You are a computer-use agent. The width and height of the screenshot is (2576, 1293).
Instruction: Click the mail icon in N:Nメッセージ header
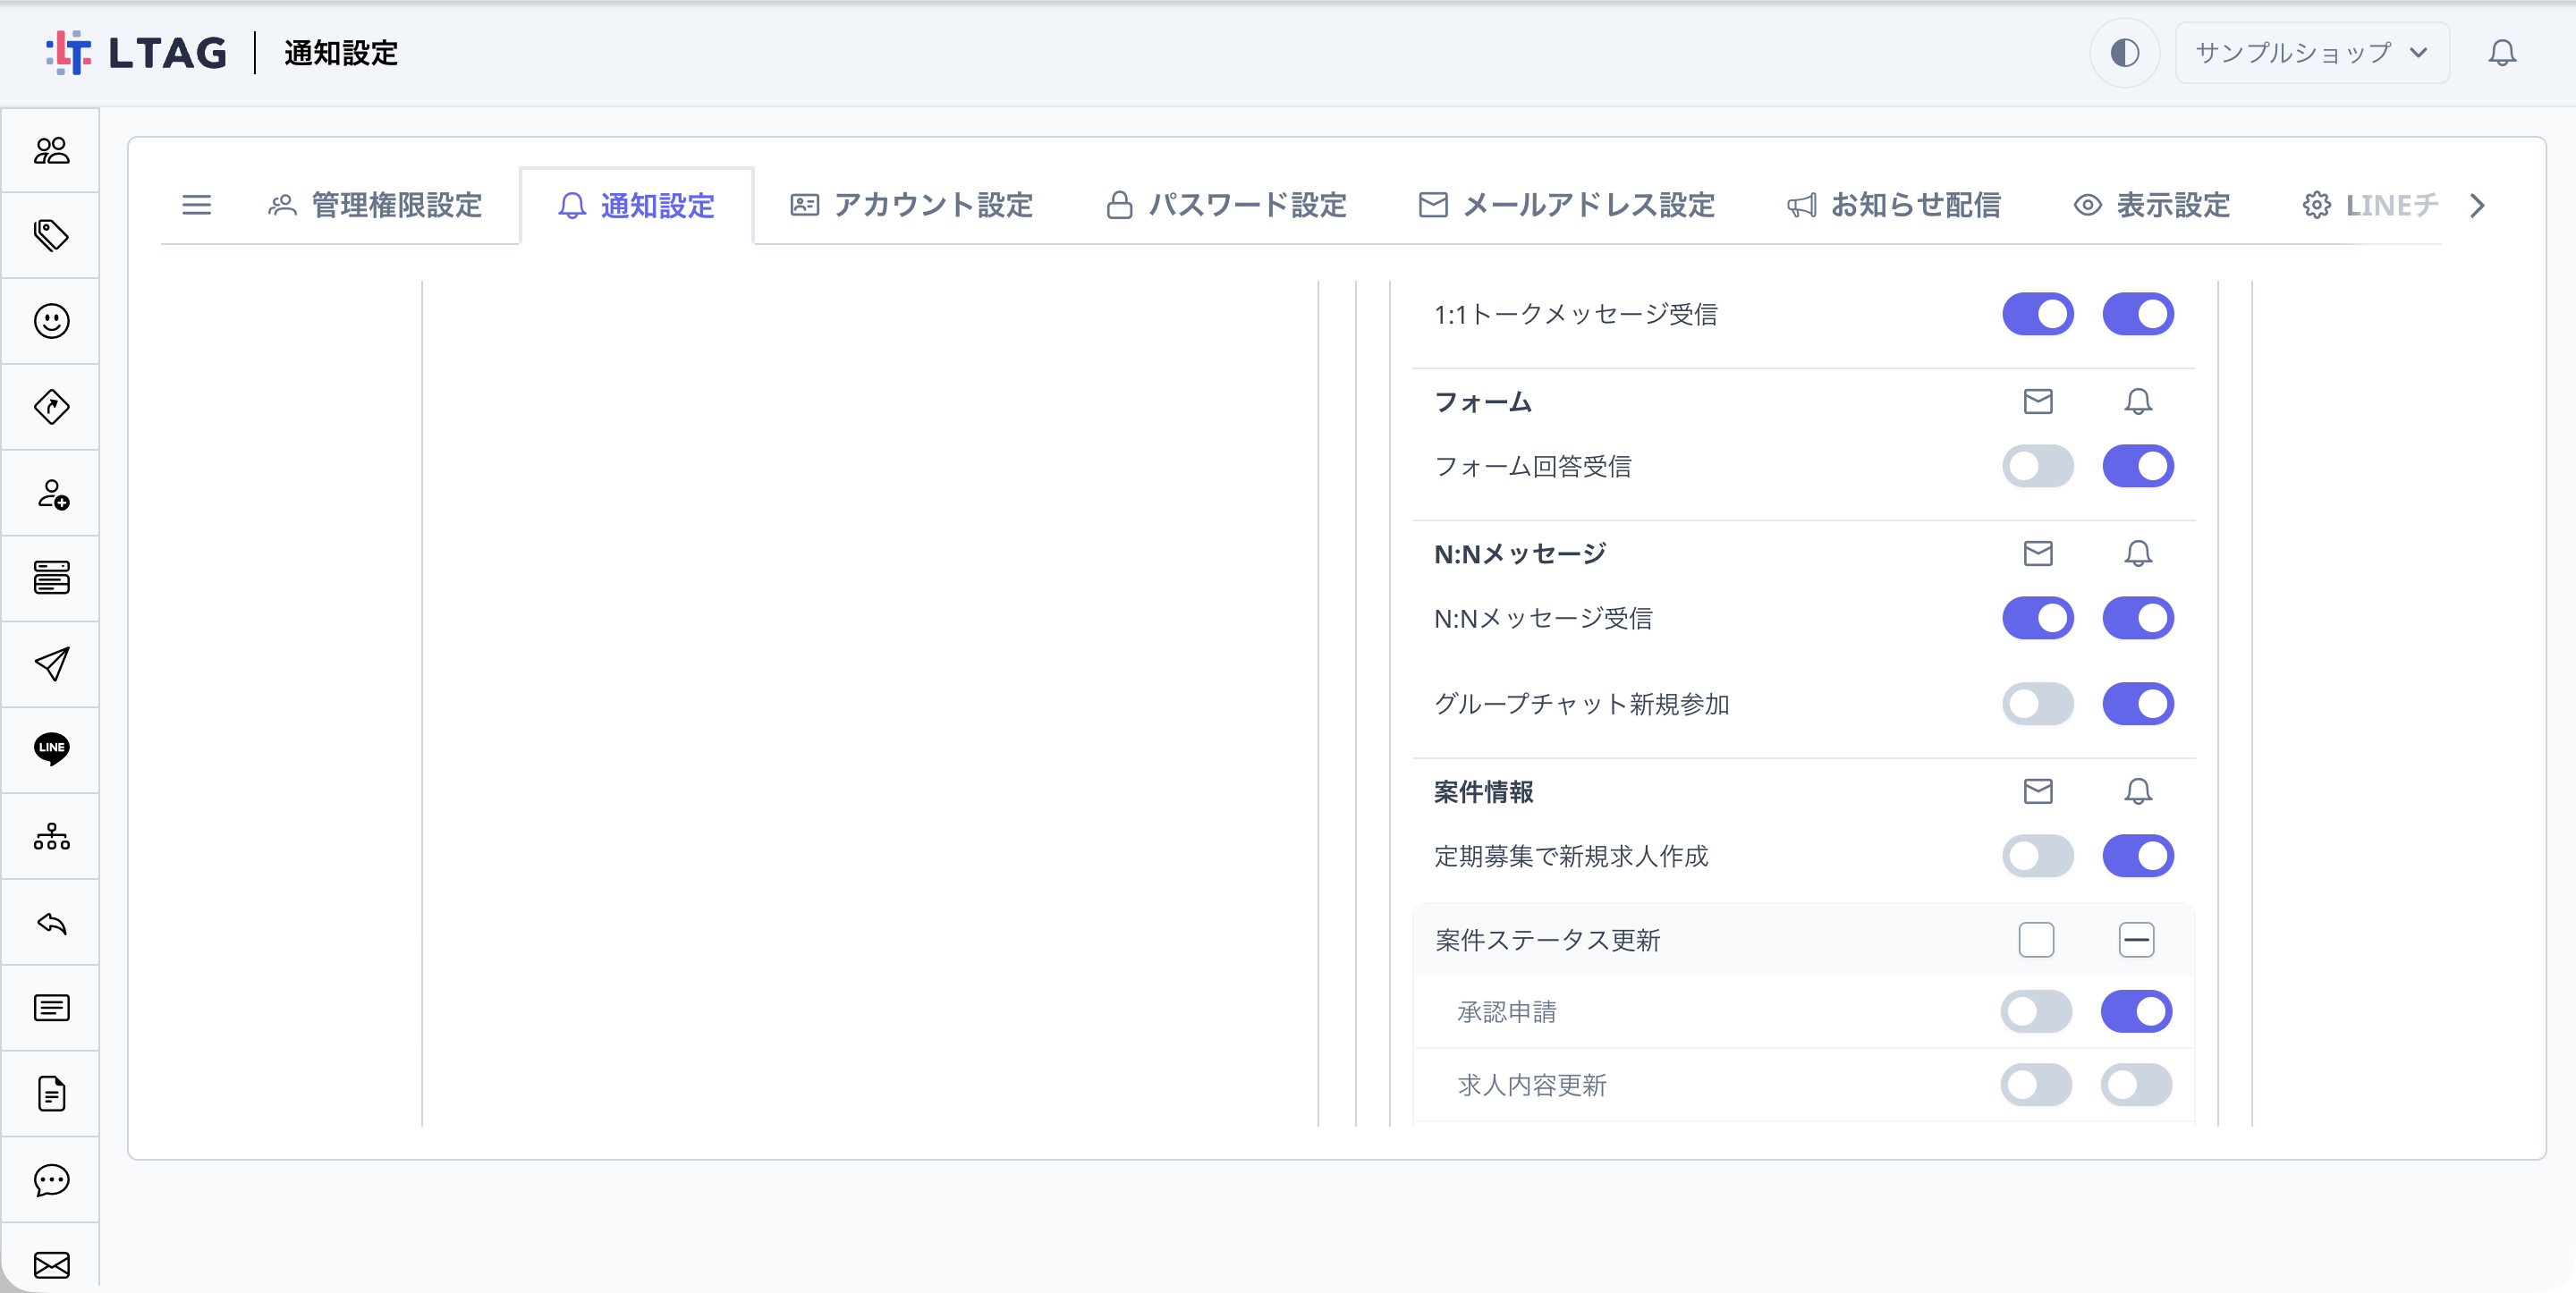2038,553
